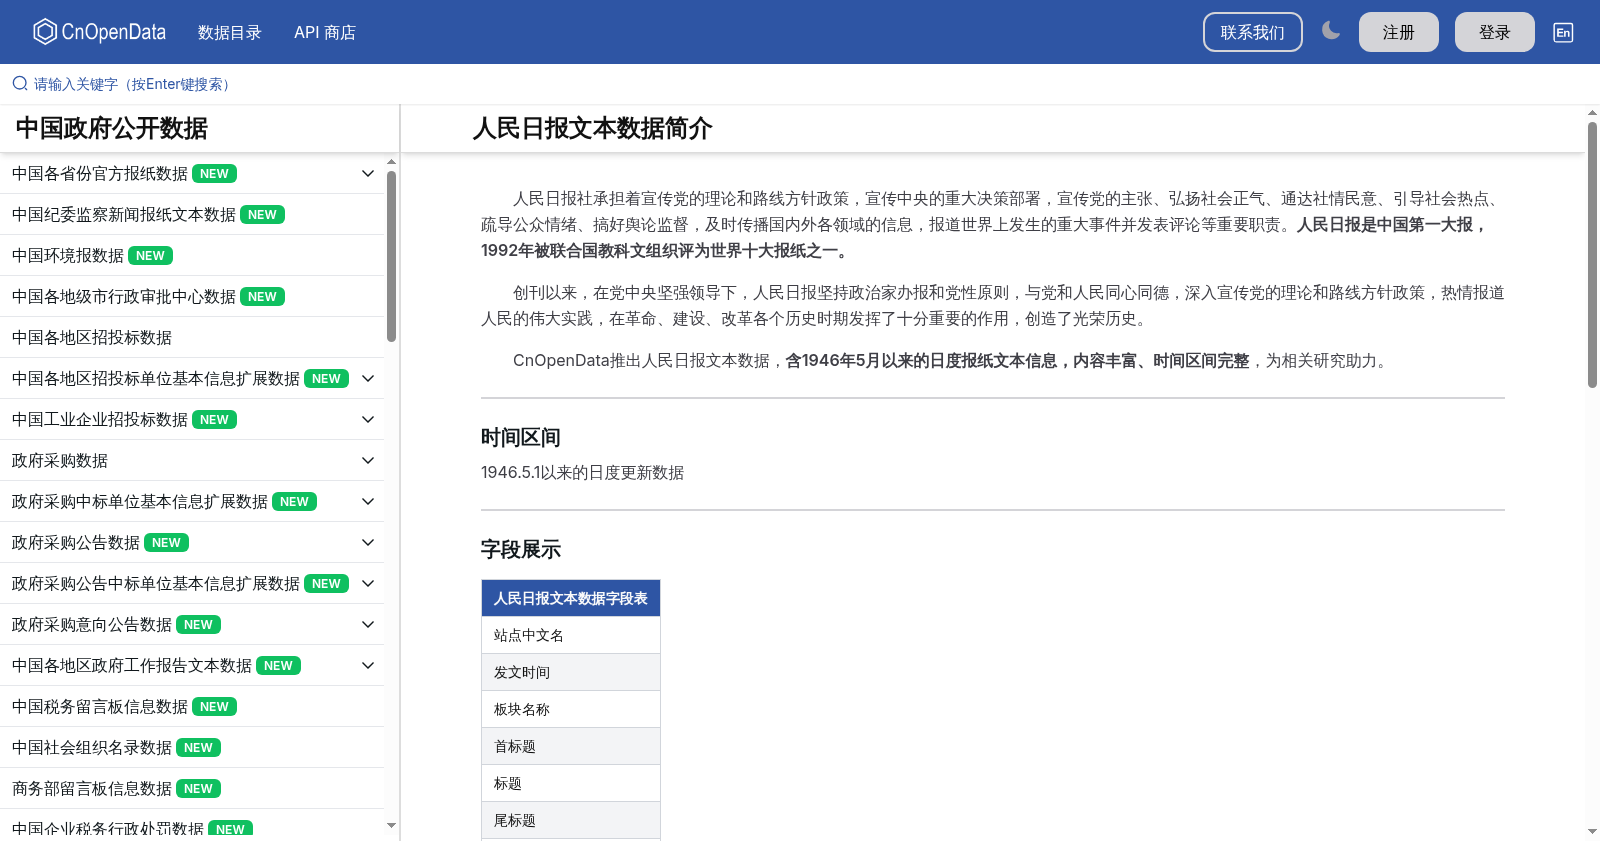Expand 中国各省份官方报纸数据 chevron
This screenshot has height=857, width=1600.
[368, 174]
